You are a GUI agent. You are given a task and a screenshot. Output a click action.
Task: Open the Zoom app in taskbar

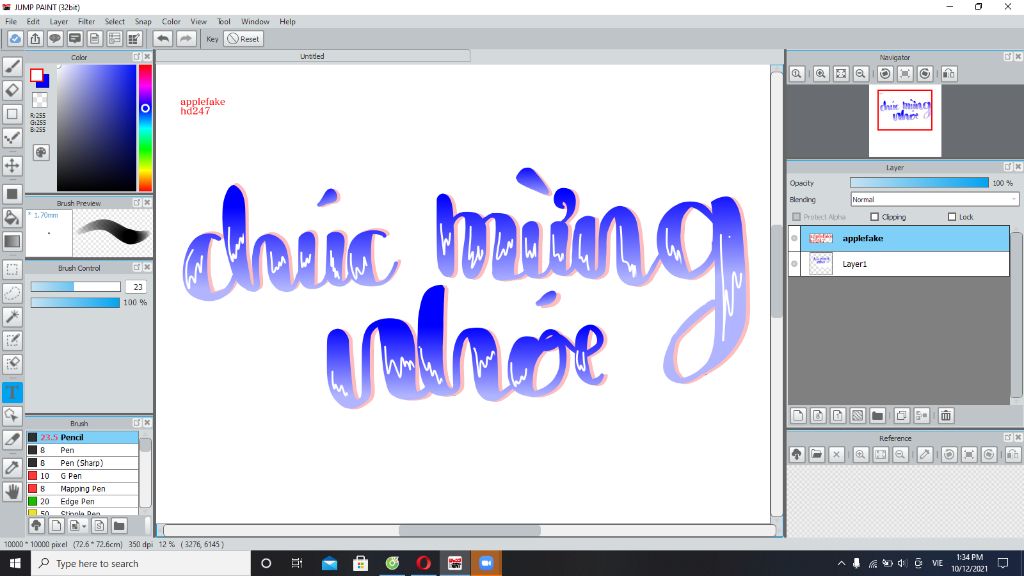(x=486, y=563)
